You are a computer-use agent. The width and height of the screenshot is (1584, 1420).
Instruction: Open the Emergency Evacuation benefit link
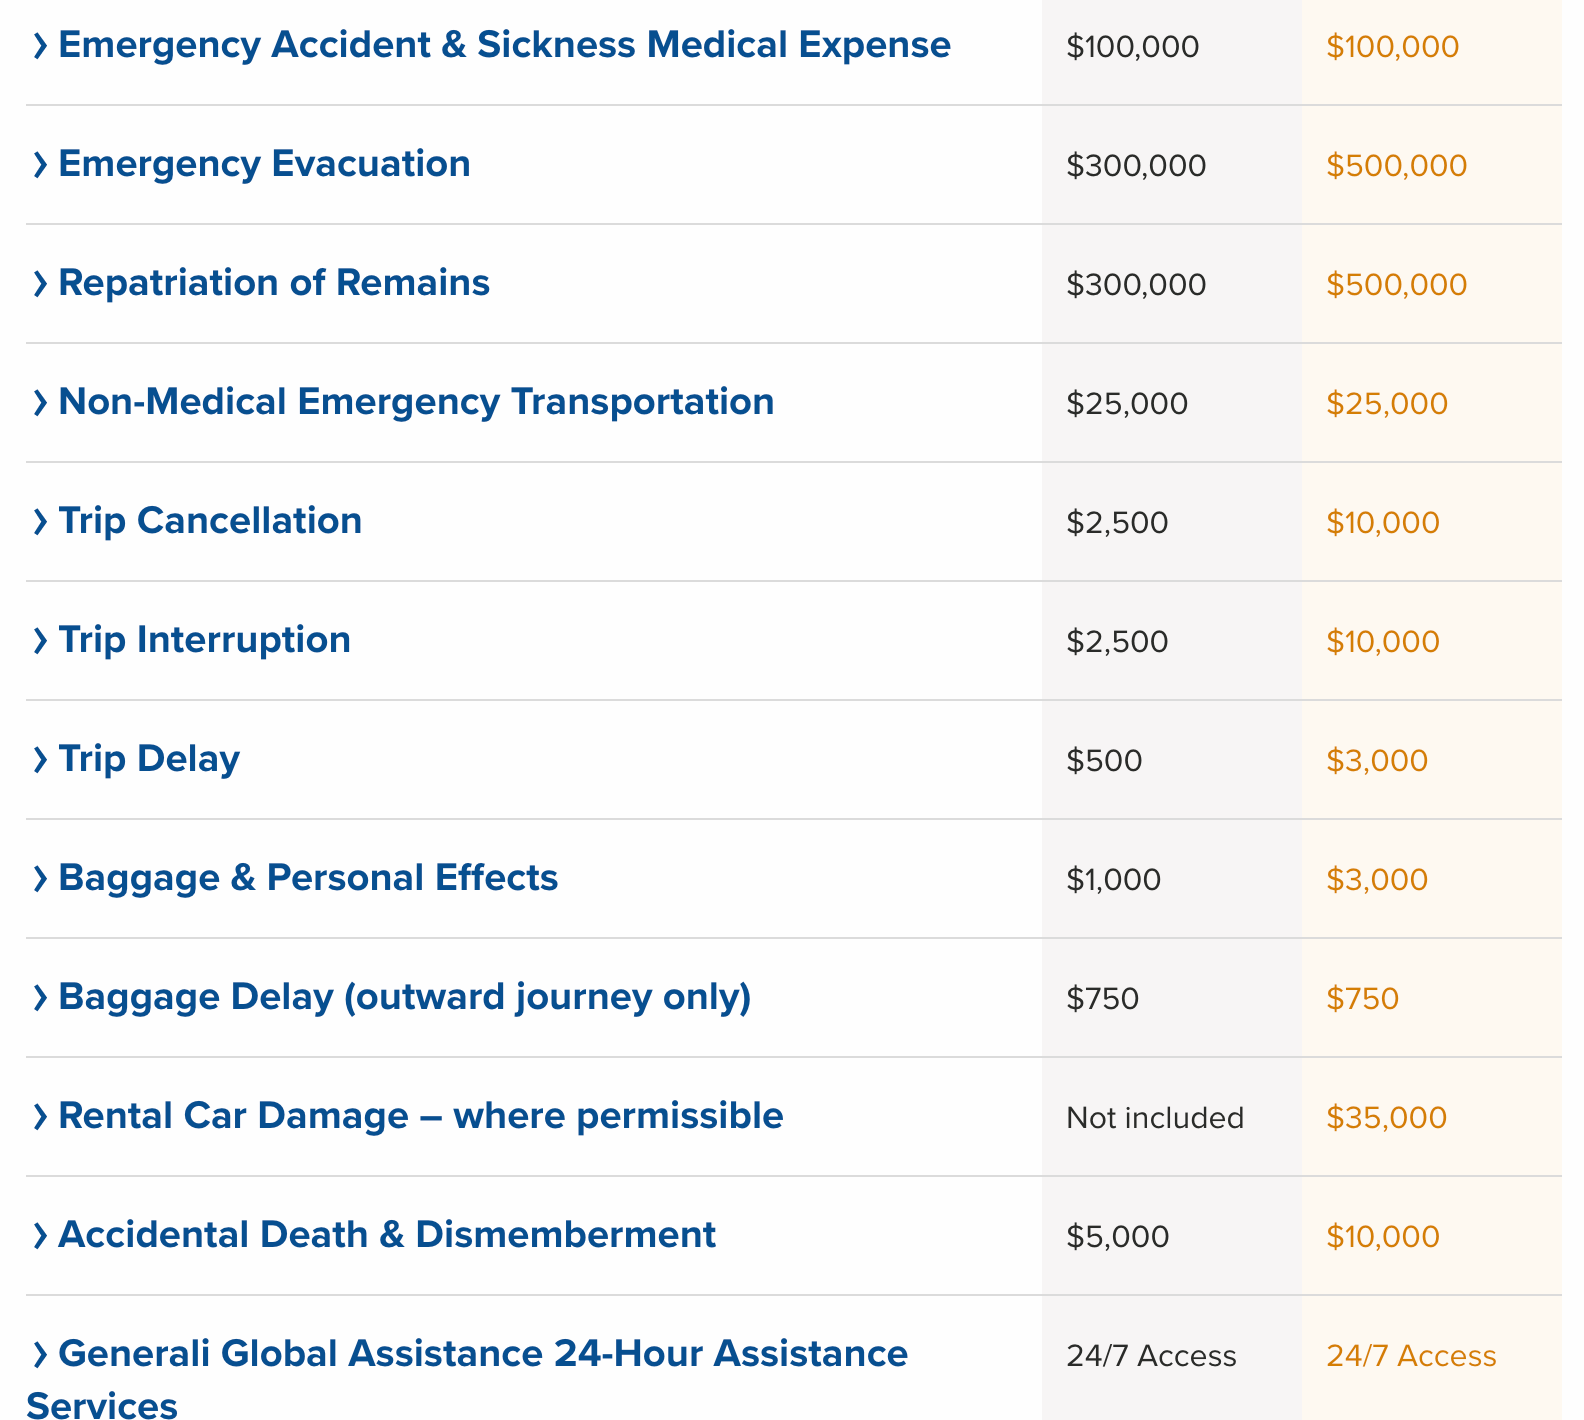[264, 163]
